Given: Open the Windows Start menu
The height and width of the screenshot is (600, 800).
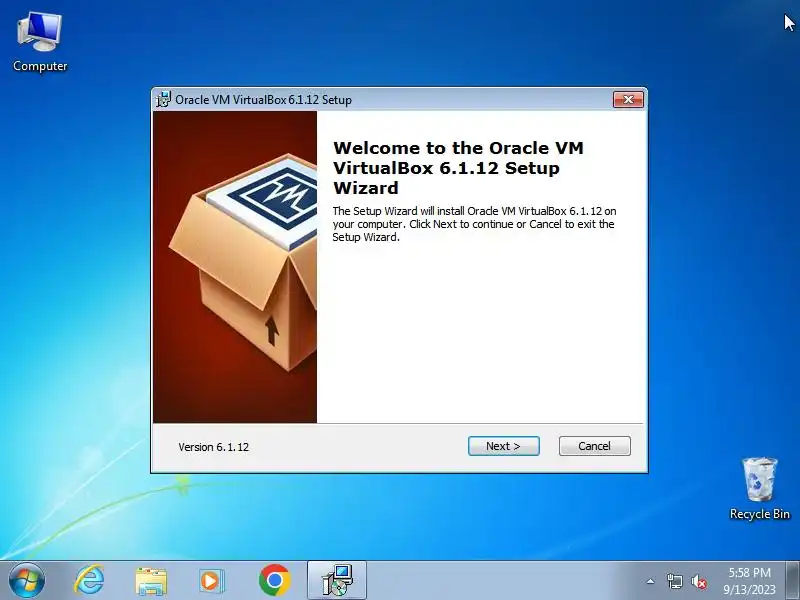Looking at the screenshot, I should 27,581.
